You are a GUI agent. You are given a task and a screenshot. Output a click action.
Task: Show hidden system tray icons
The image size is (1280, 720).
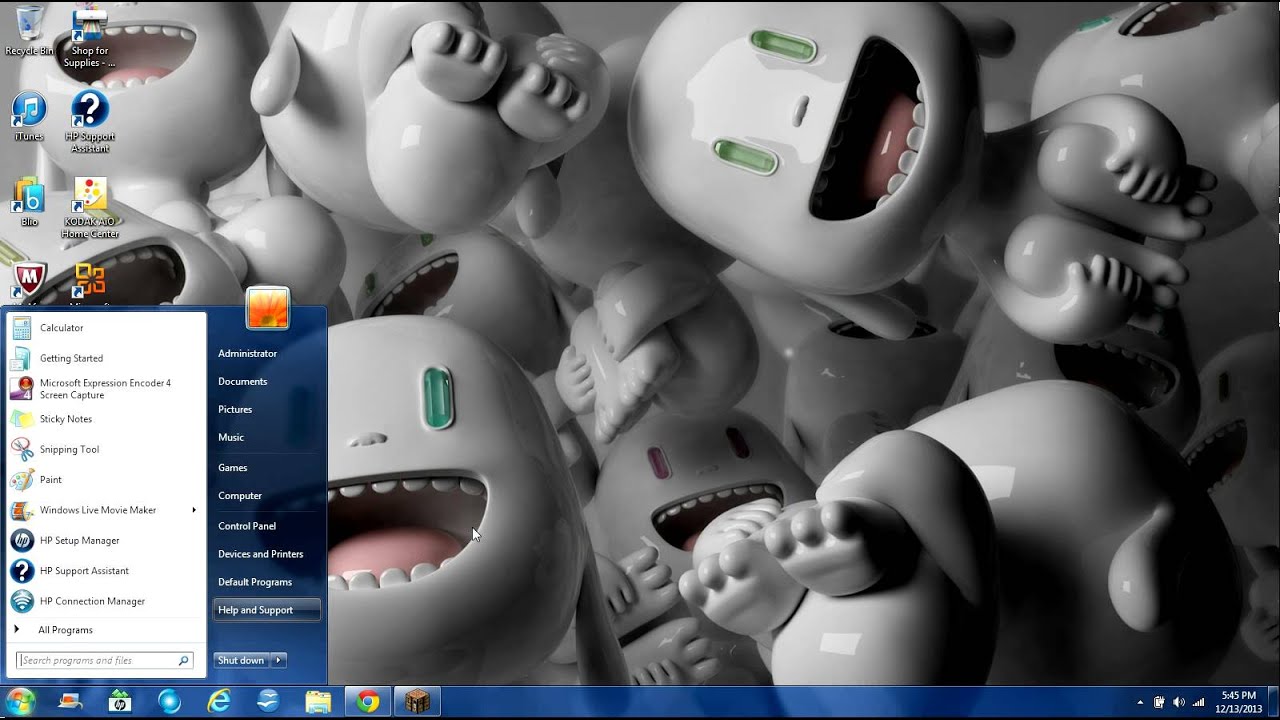pyautogui.click(x=1140, y=702)
